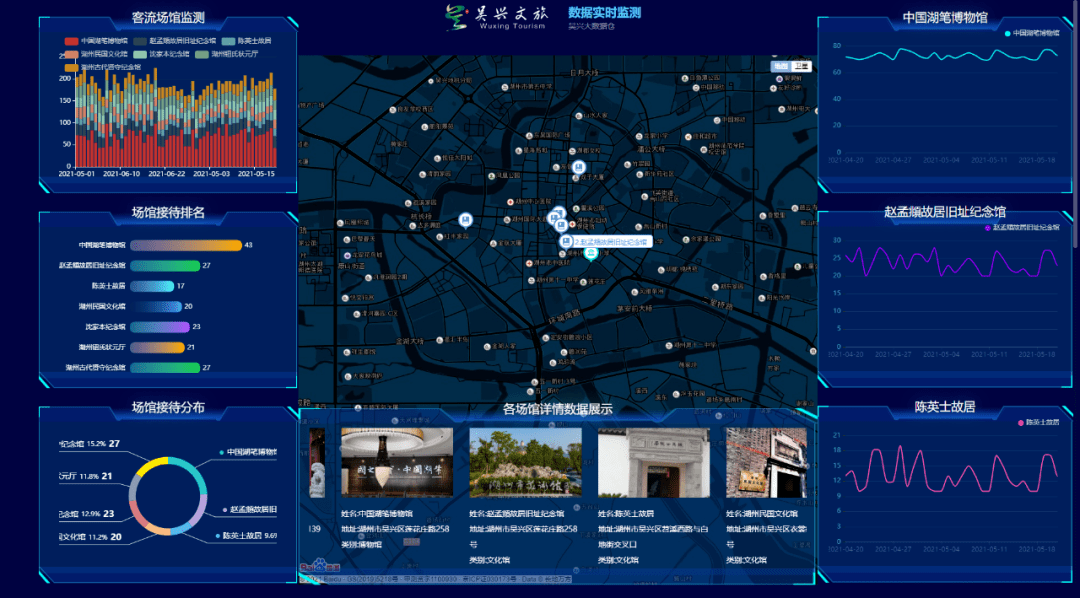This screenshot has height=598, width=1080.
Task: Switch the map to 卫星 satellite view
Action: (801, 66)
